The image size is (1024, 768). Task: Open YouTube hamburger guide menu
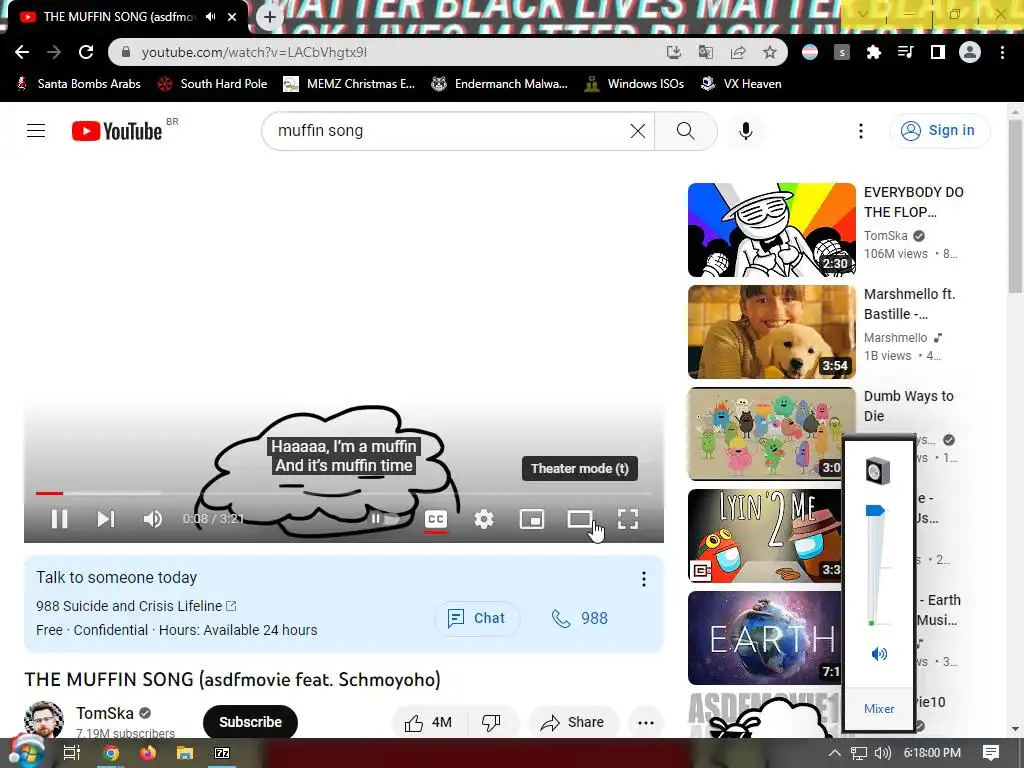(x=36, y=131)
